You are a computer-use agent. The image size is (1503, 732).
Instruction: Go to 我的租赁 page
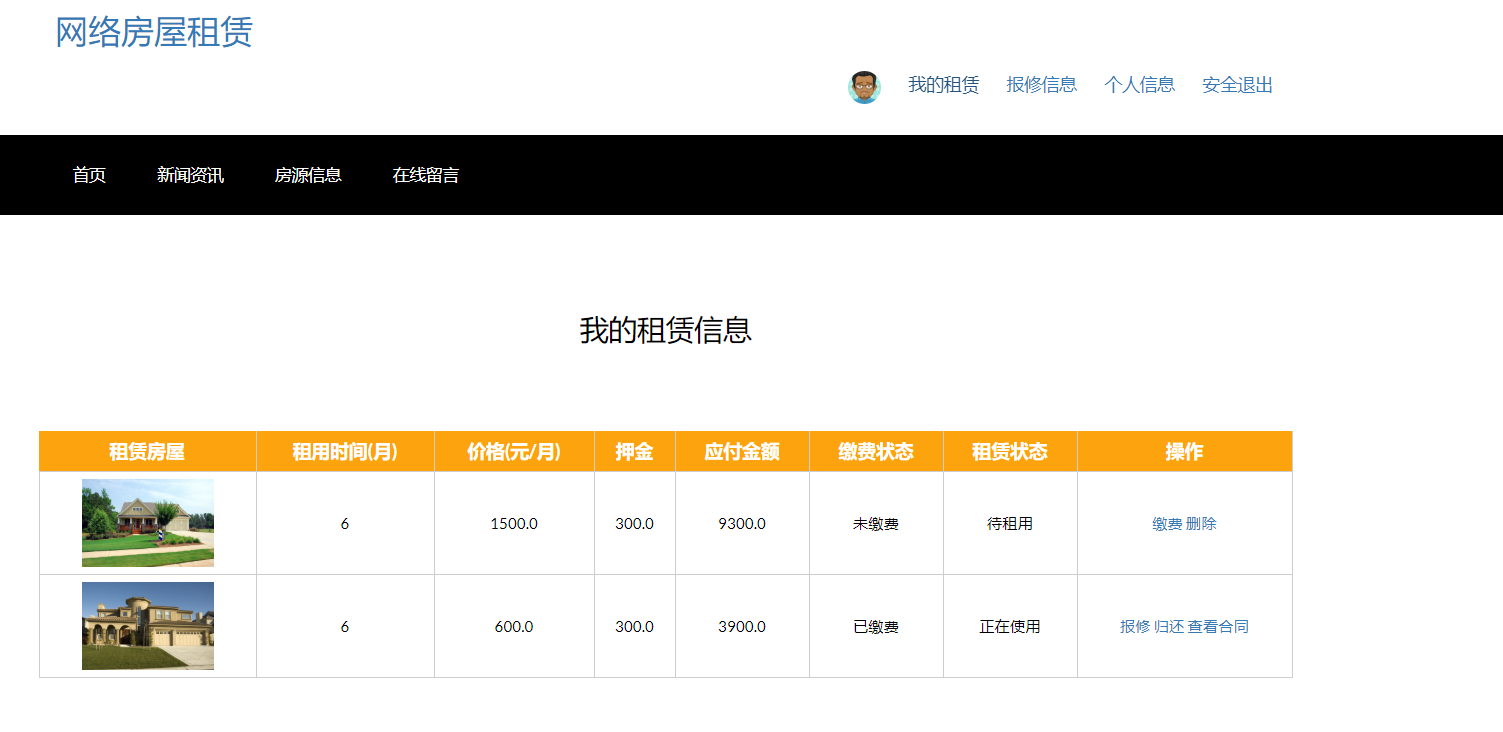[943, 85]
